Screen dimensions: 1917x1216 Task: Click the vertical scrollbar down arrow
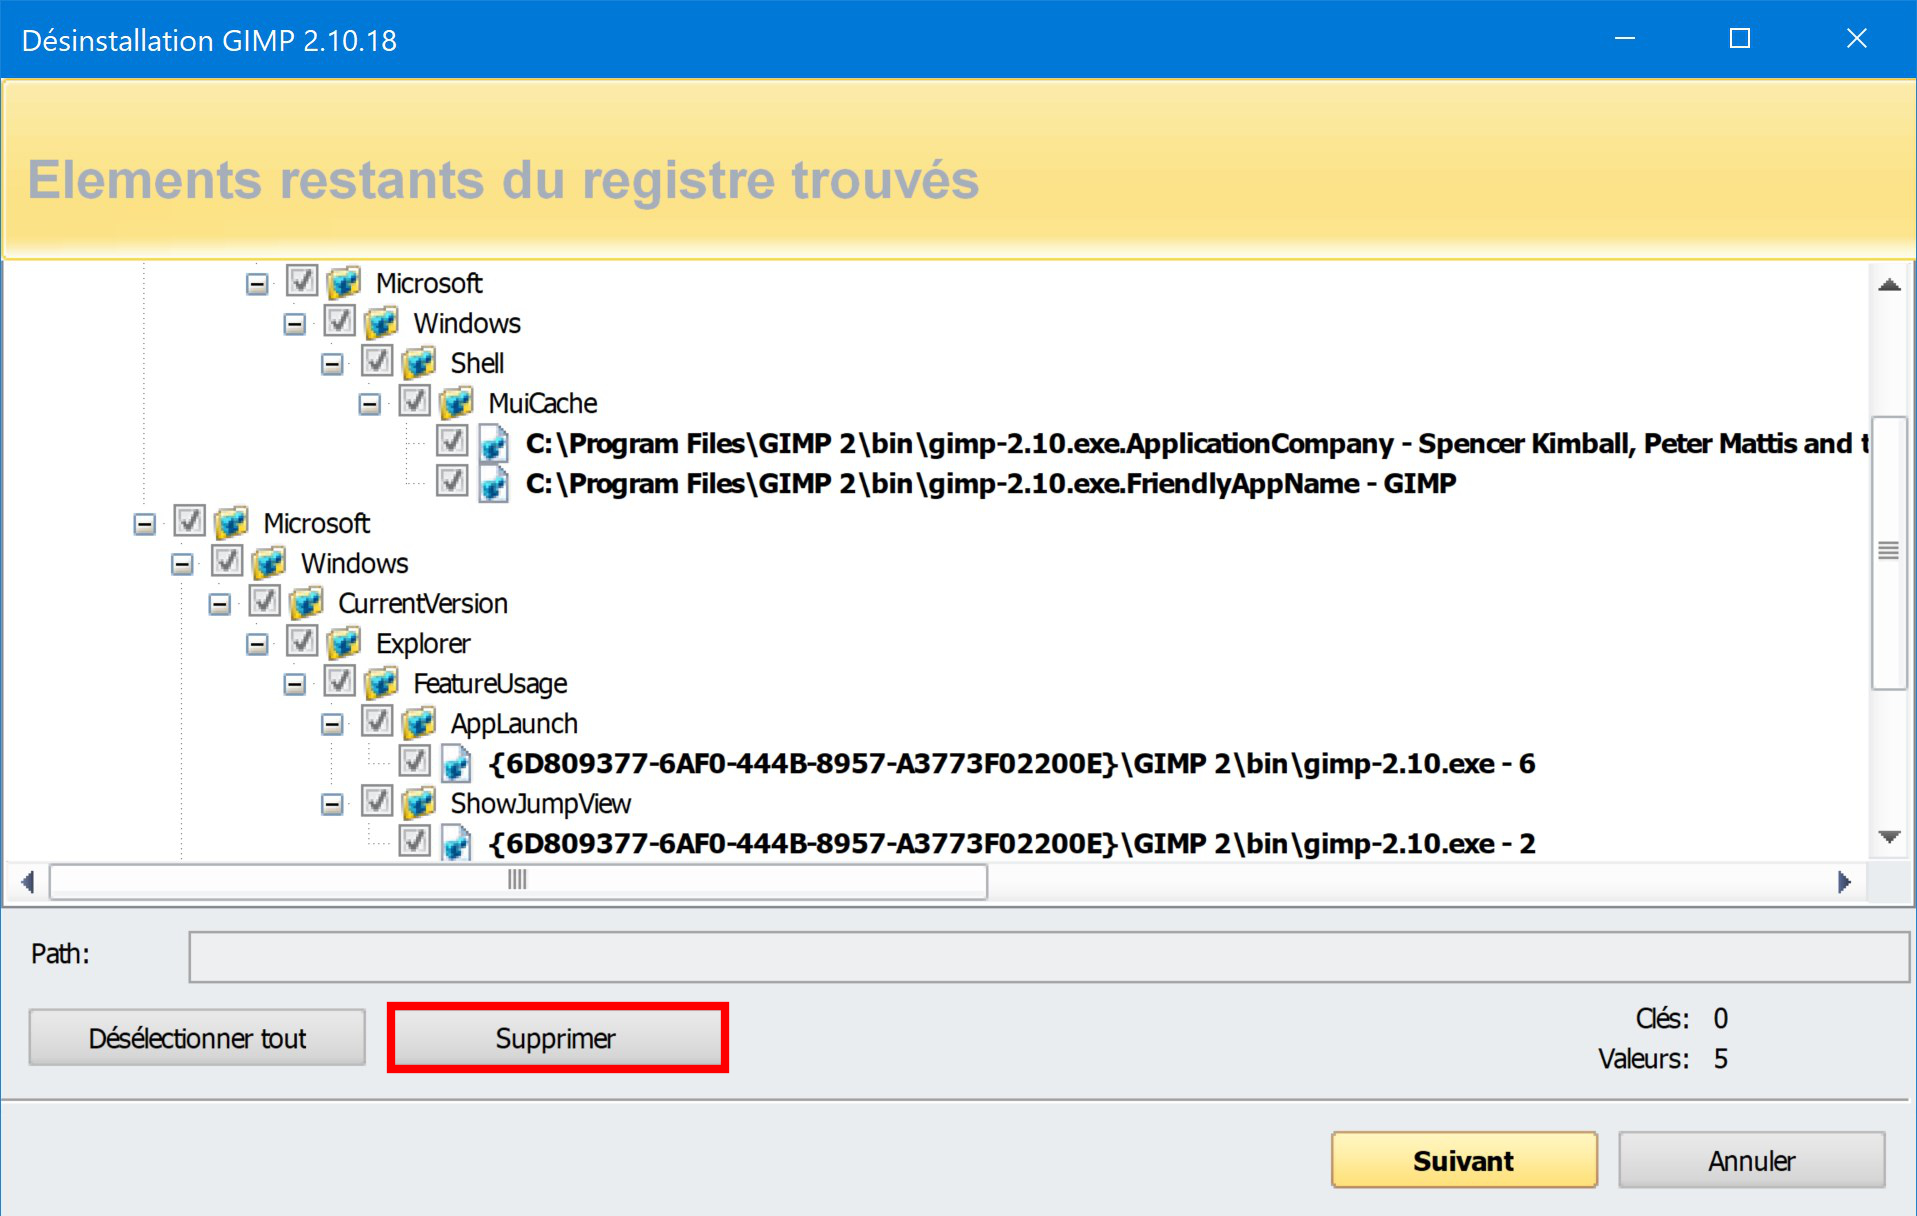point(1889,837)
